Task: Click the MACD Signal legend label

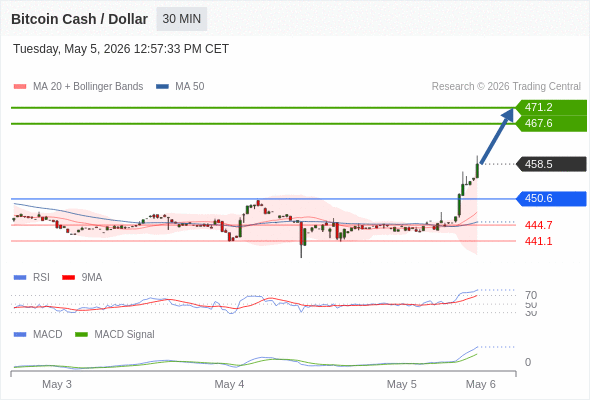Action: pos(125,335)
